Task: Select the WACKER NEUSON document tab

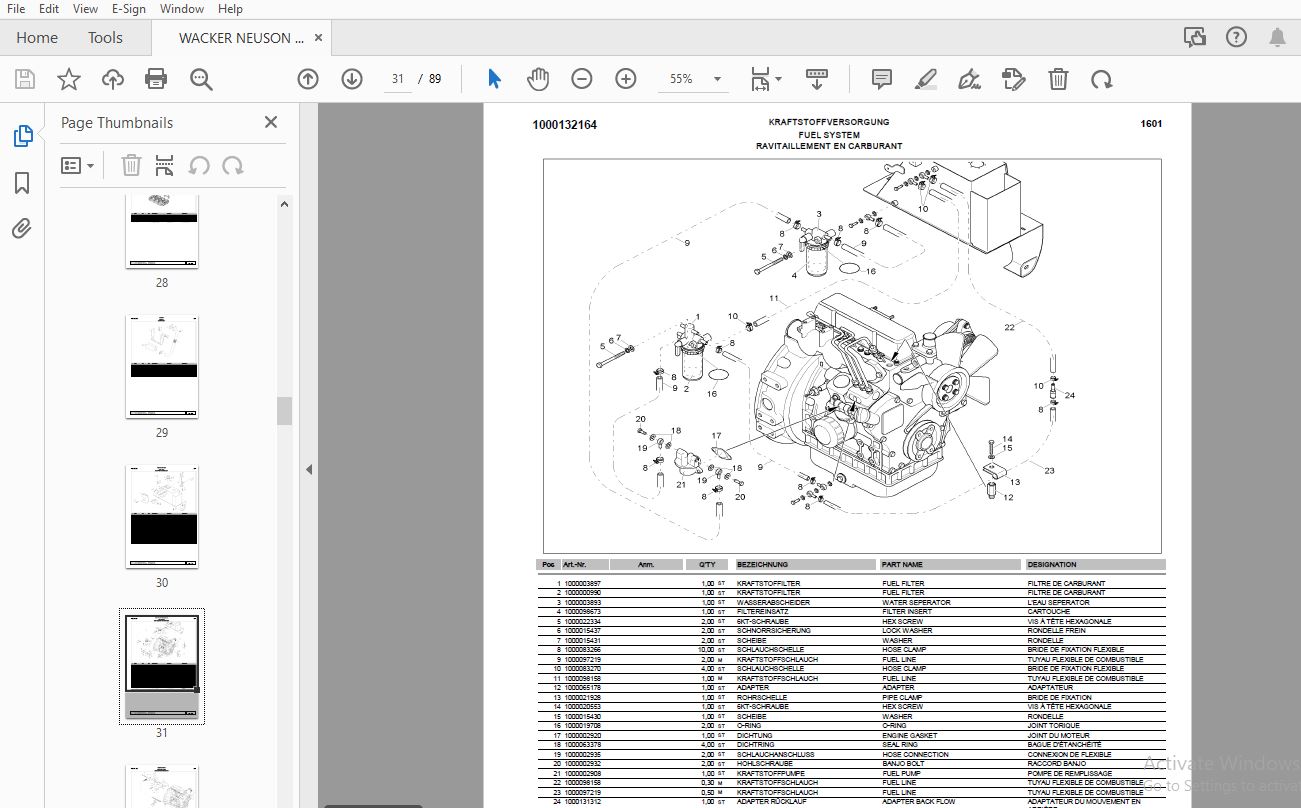Action: [241, 38]
